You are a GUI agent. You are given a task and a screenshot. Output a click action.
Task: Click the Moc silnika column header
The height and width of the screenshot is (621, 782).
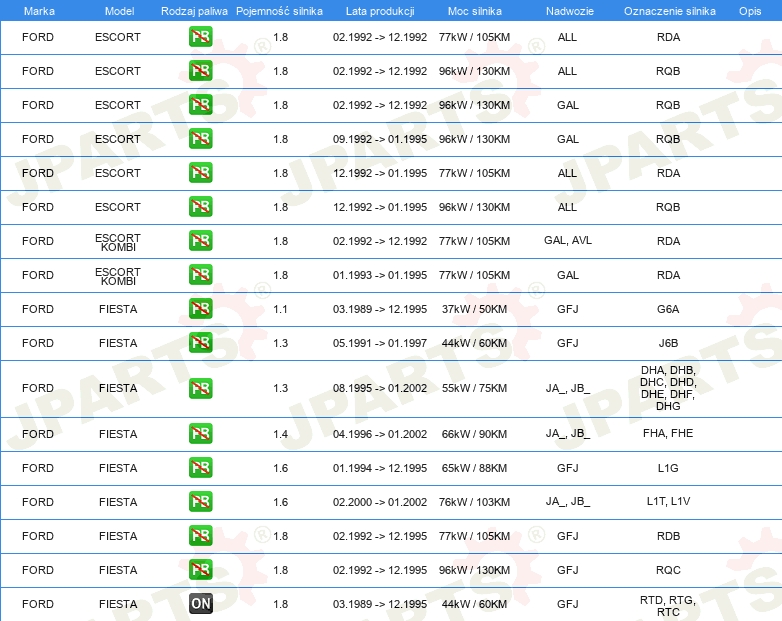tap(475, 11)
